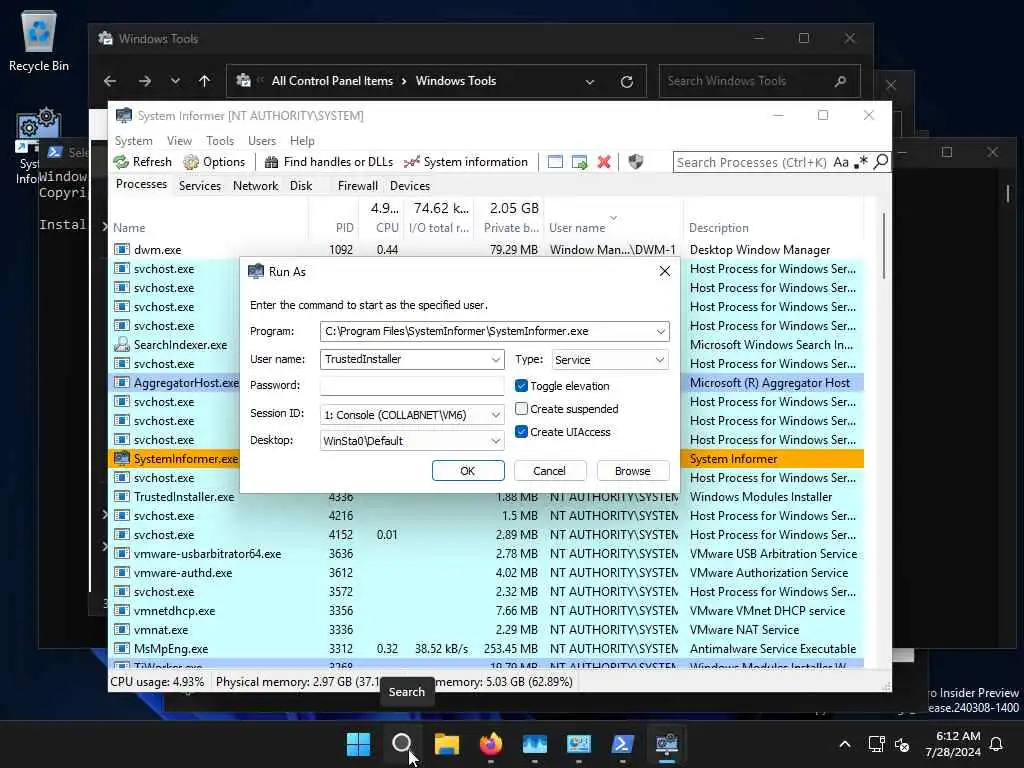Open the View menu
The width and height of the screenshot is (1024, 768).
[179, 141]
